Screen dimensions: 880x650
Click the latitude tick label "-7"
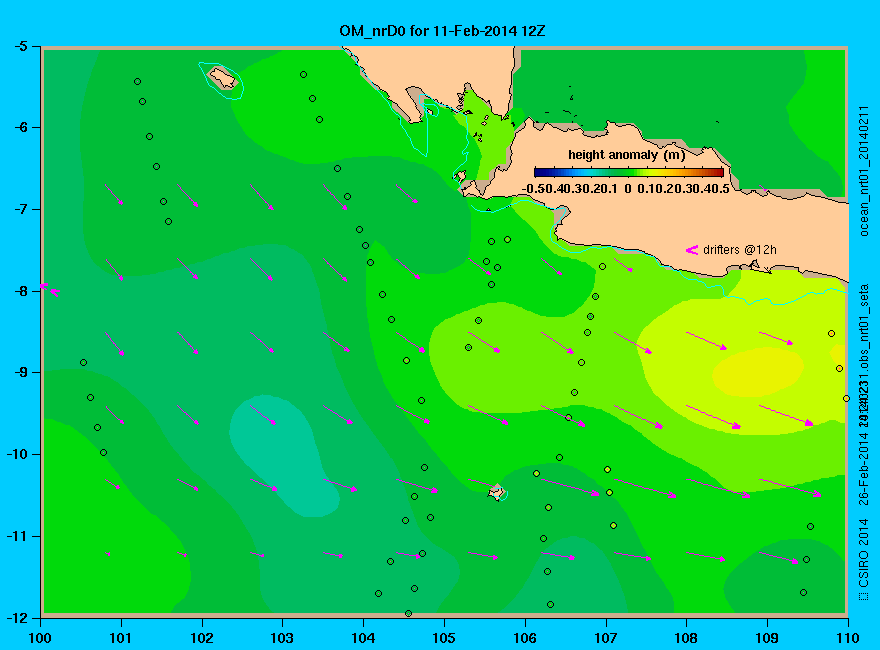[20, 209]
